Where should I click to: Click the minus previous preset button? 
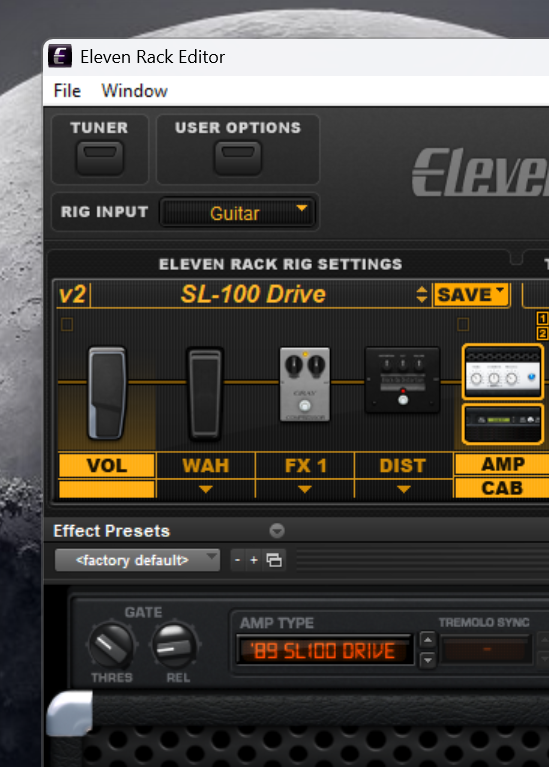tap(238, 560)
